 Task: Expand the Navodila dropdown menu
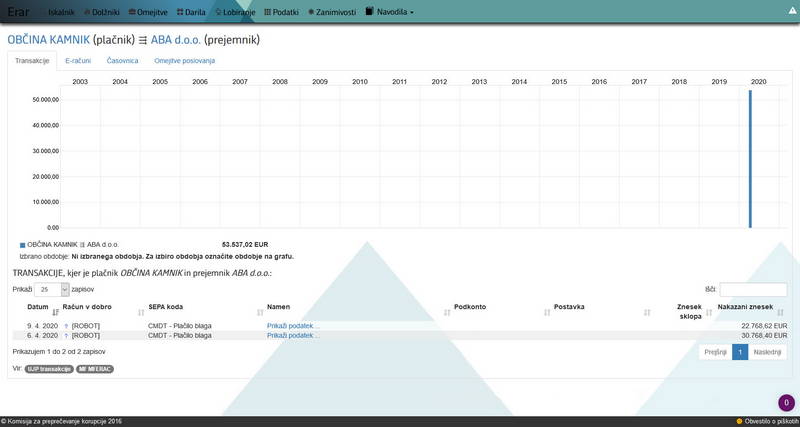tap(395, 12)
